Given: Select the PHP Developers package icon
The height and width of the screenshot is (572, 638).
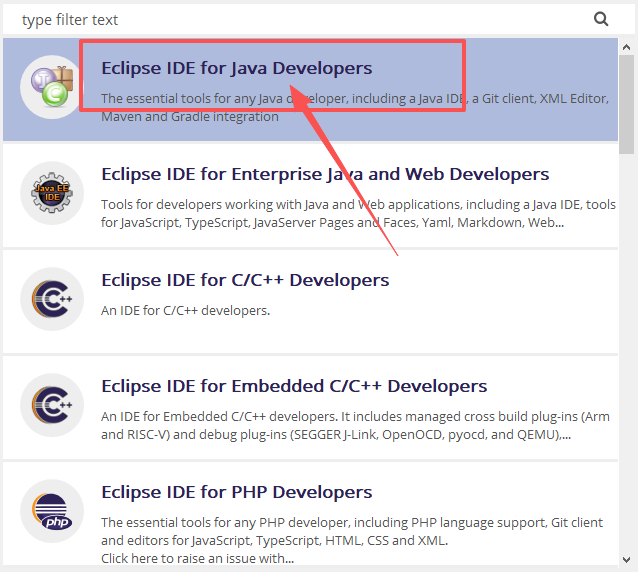Looking at the screenshot, I should tap(52, 511).
